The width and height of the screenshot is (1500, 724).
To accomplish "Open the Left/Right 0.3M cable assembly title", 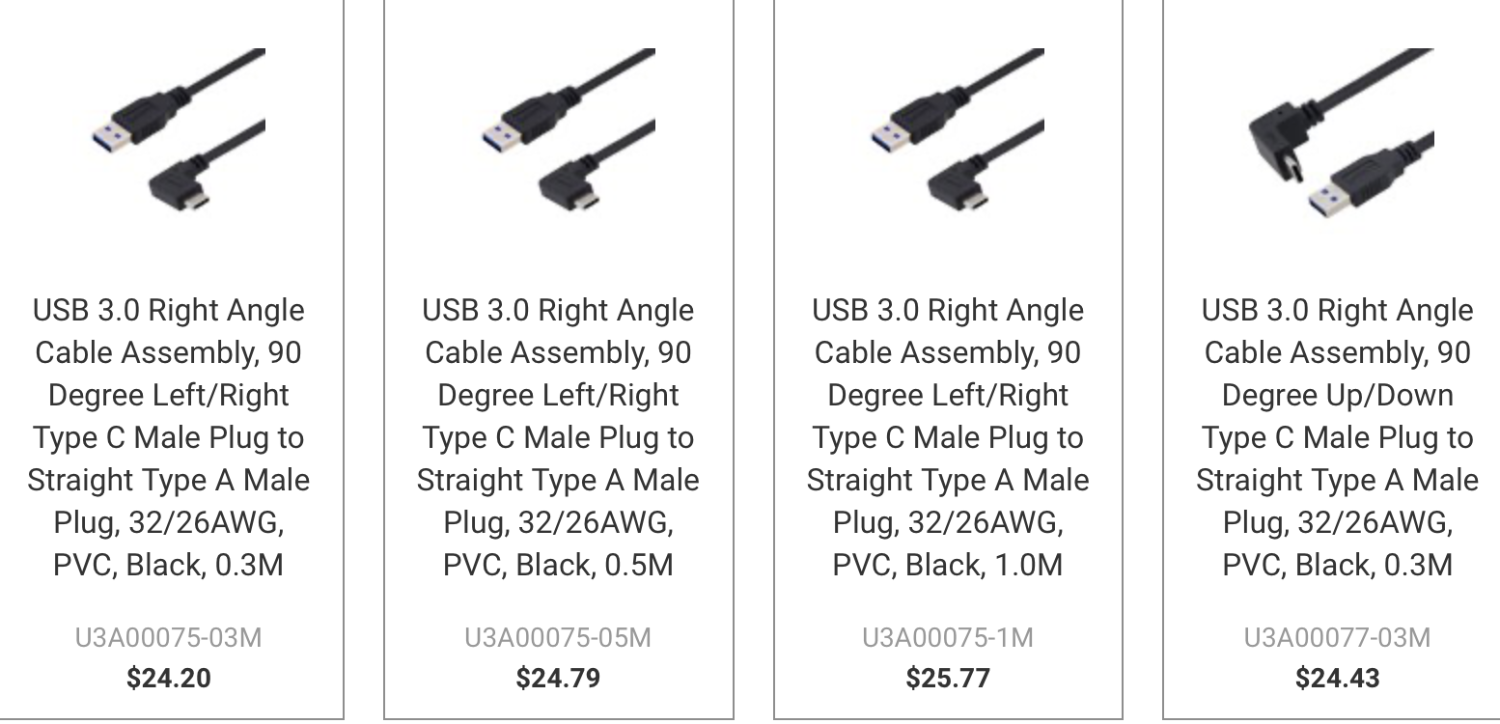I will [x=168, y=437].
